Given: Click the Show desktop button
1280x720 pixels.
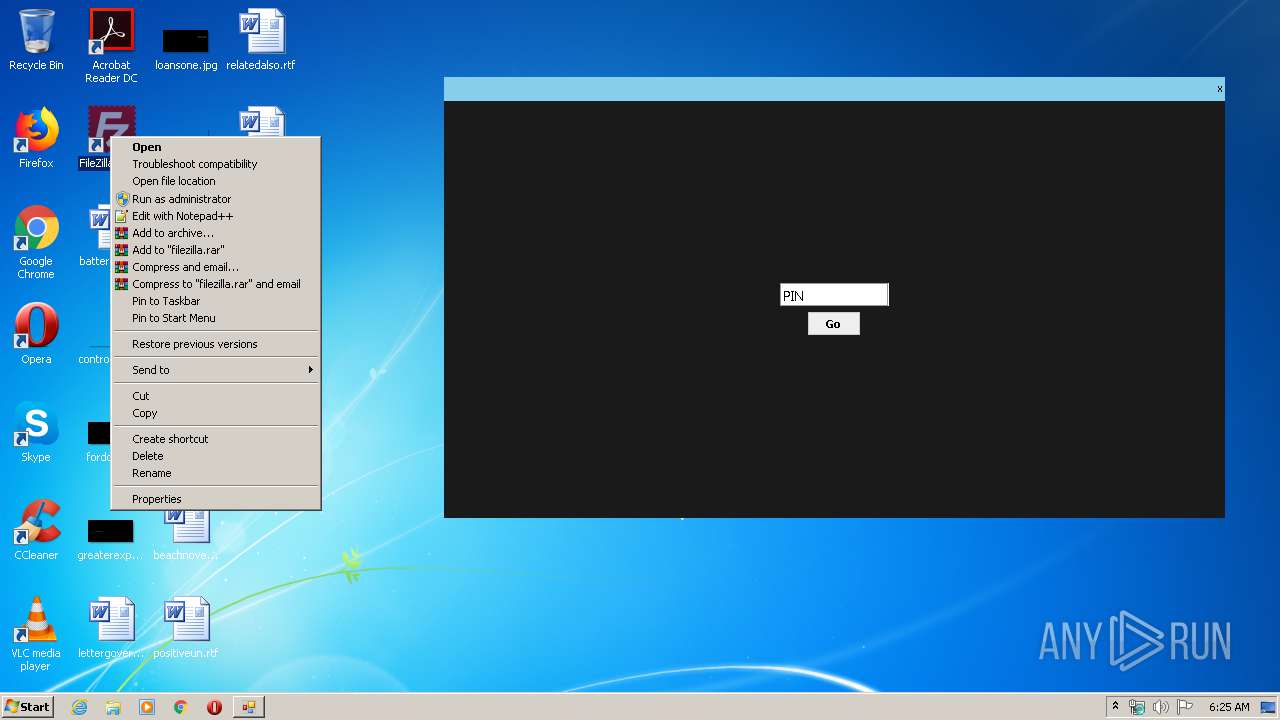Looking at the screenshot, I should click(1270, 707).
